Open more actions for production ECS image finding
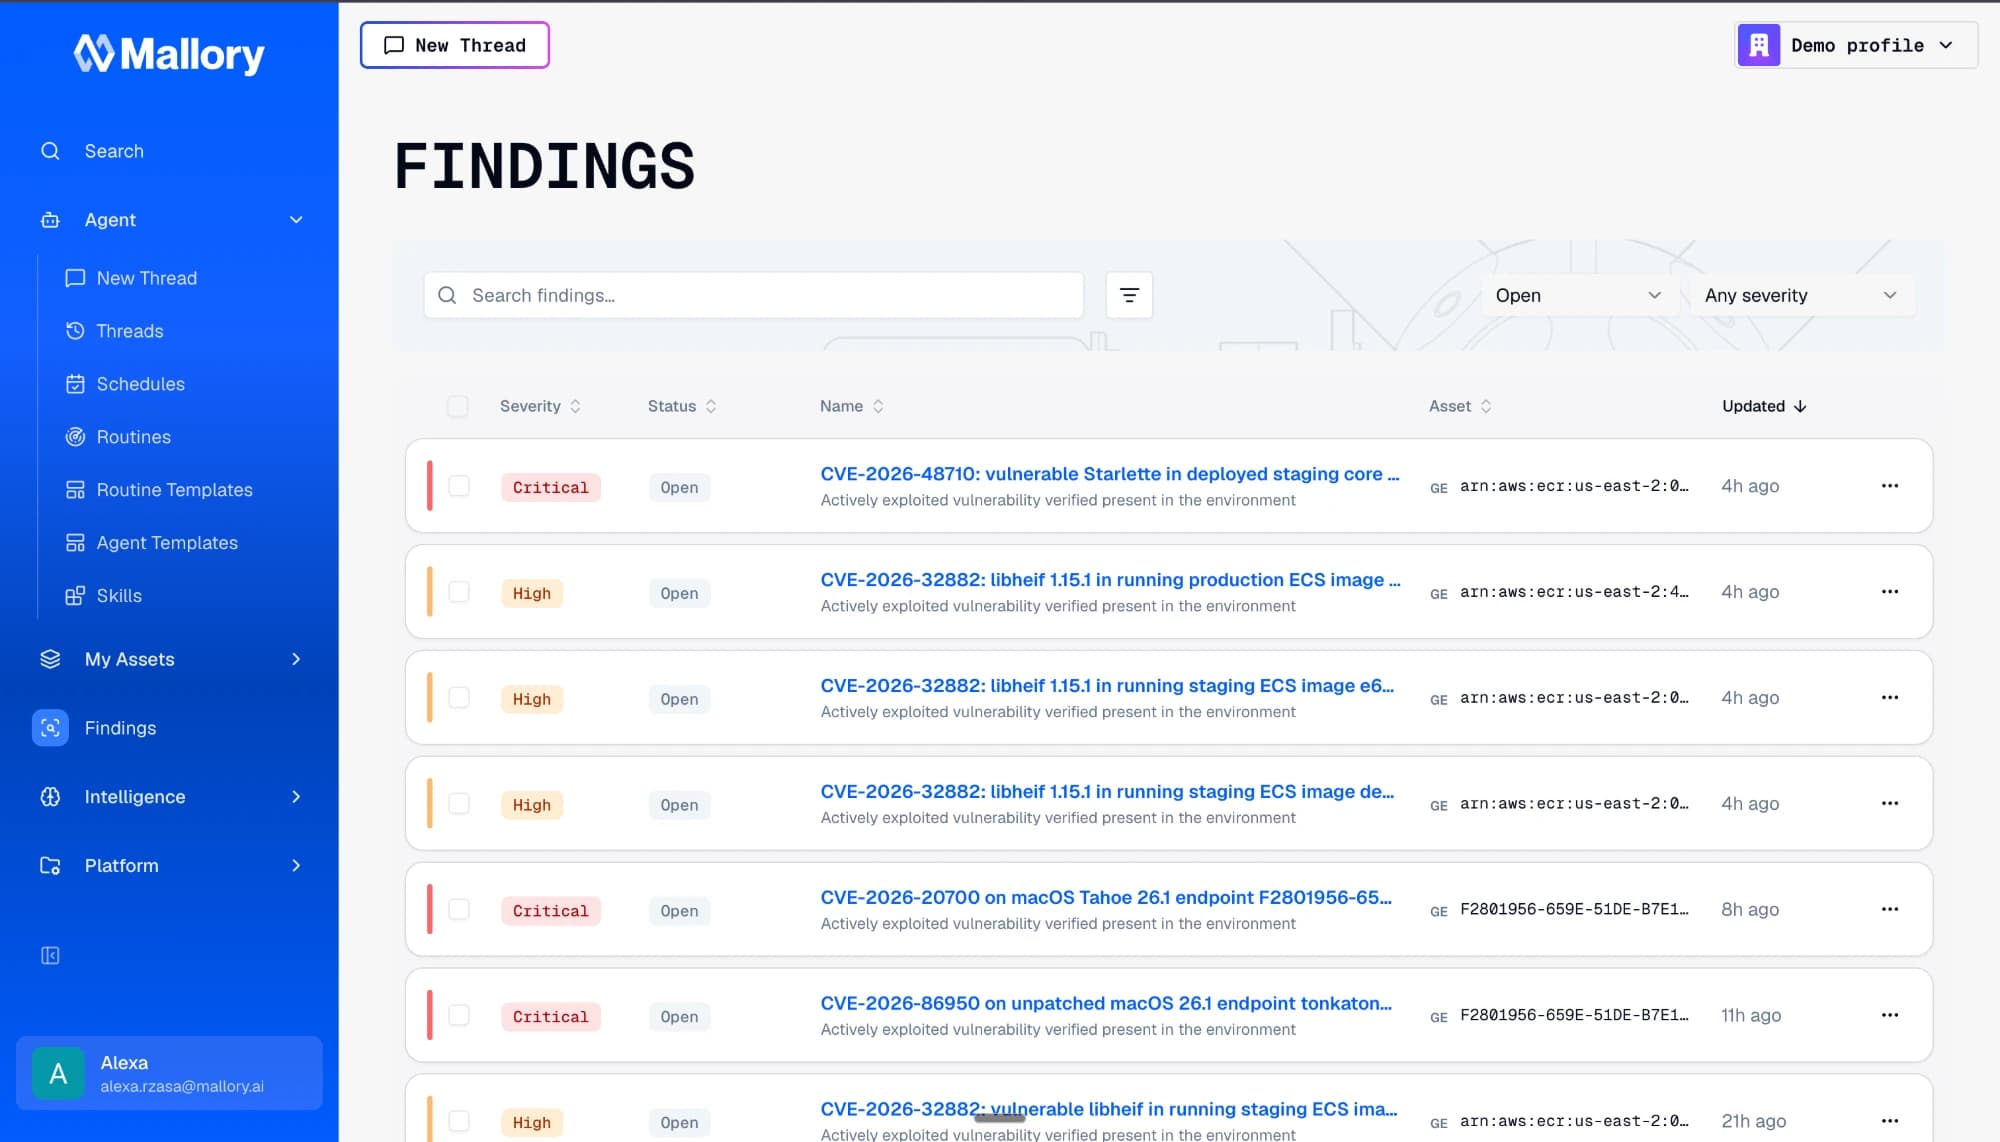 tap(1889, 592)
